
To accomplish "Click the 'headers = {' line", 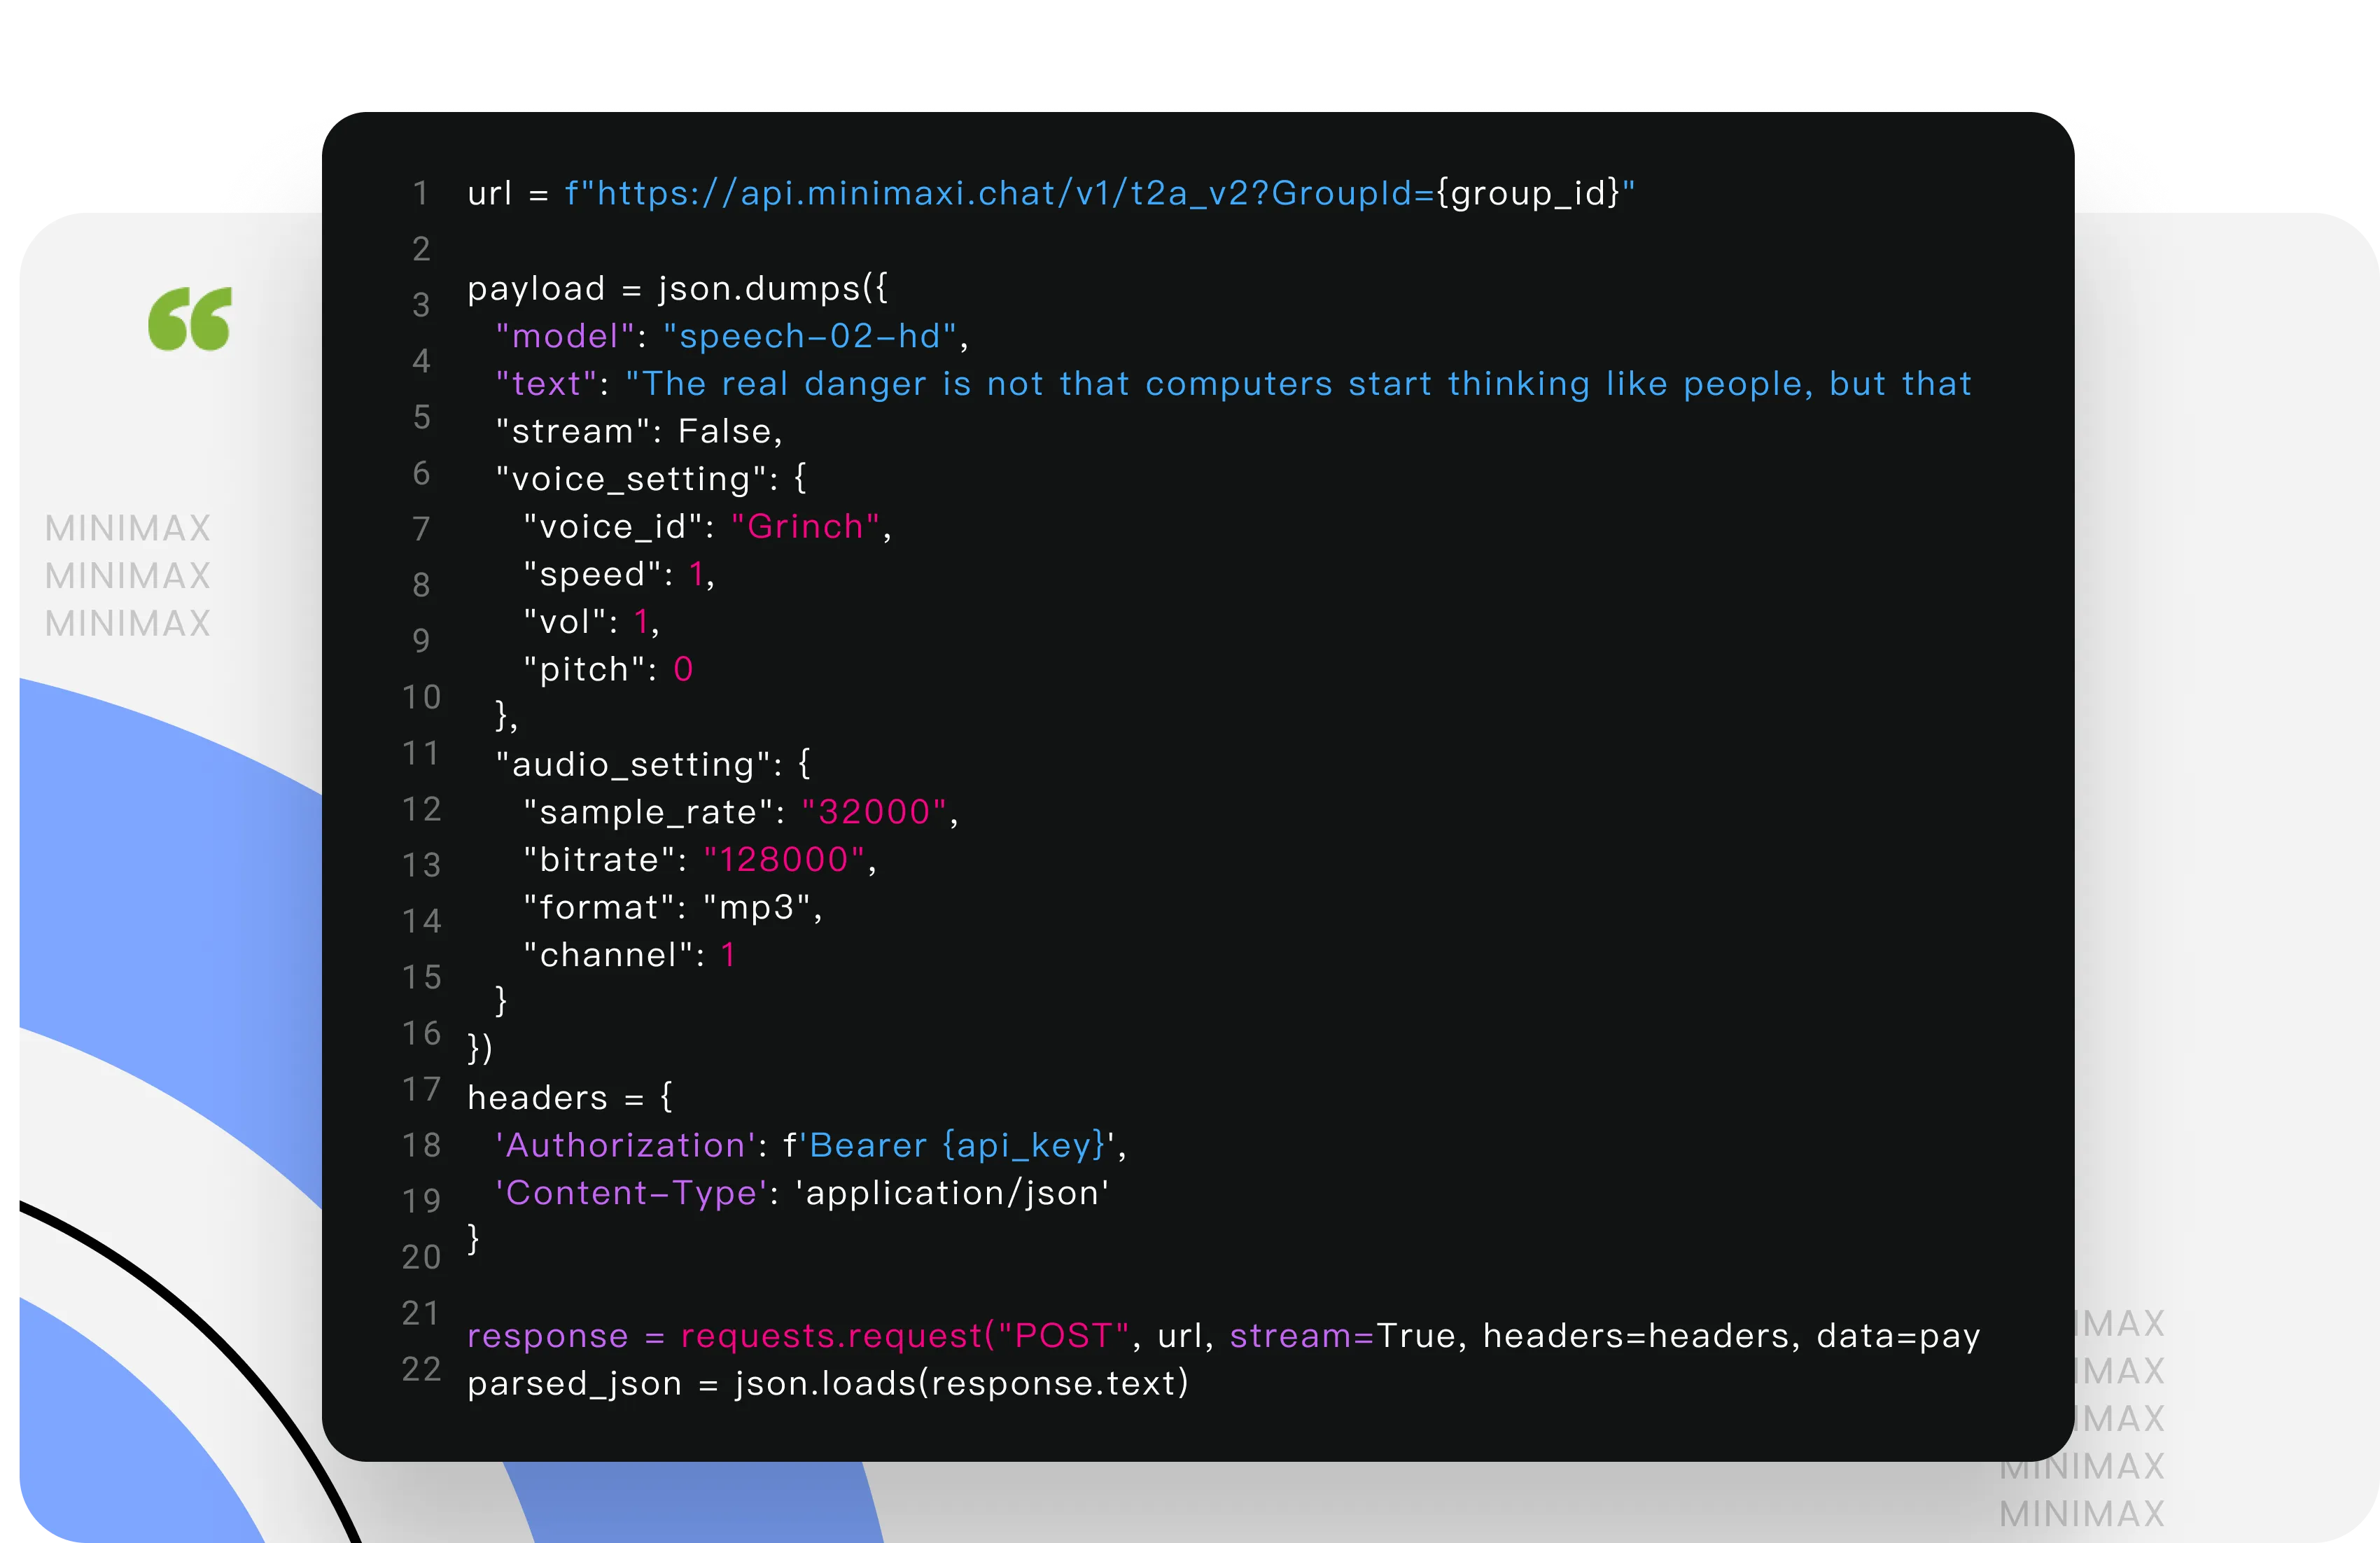I will pos(570,1098).
